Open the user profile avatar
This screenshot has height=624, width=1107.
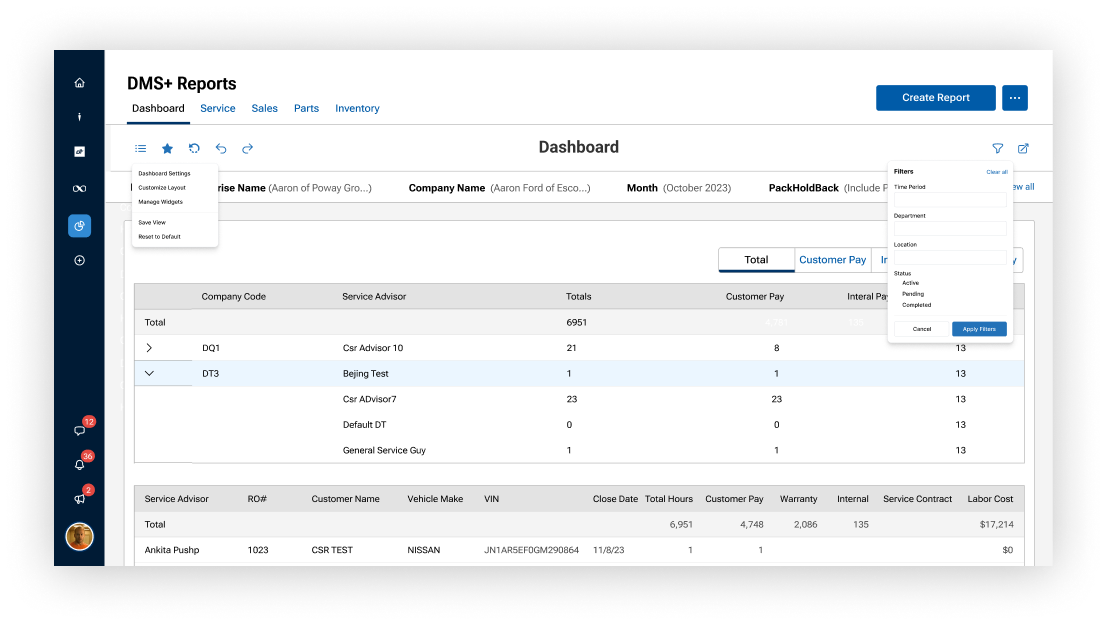tap(79, 536)
